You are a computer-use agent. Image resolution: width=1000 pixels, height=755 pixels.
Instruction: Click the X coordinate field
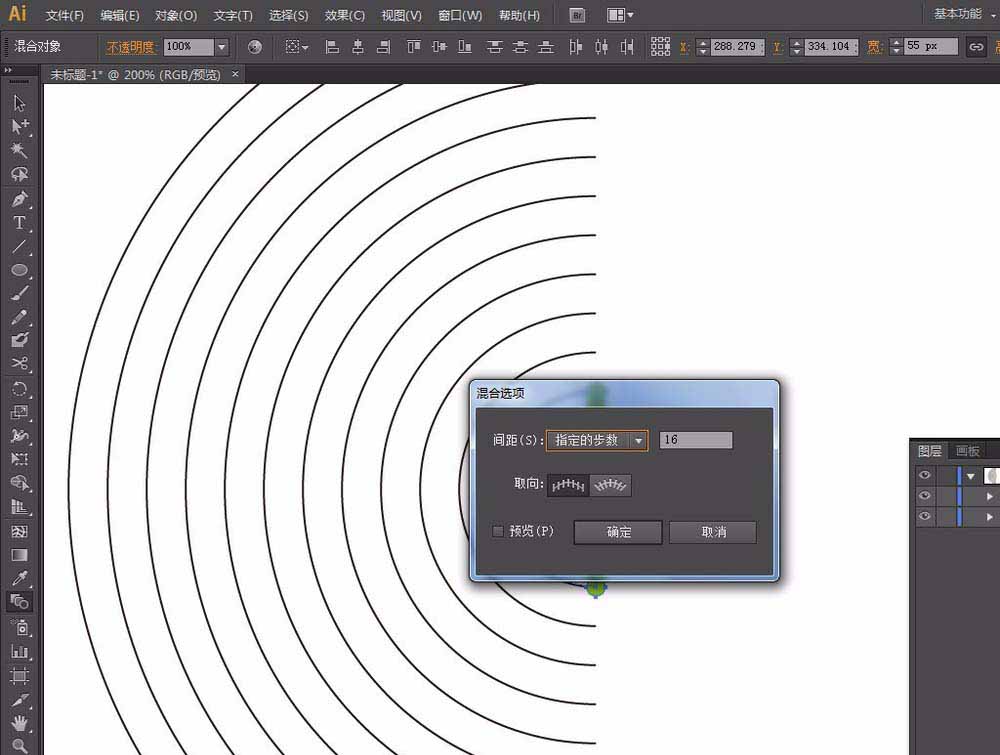point(738,47)
